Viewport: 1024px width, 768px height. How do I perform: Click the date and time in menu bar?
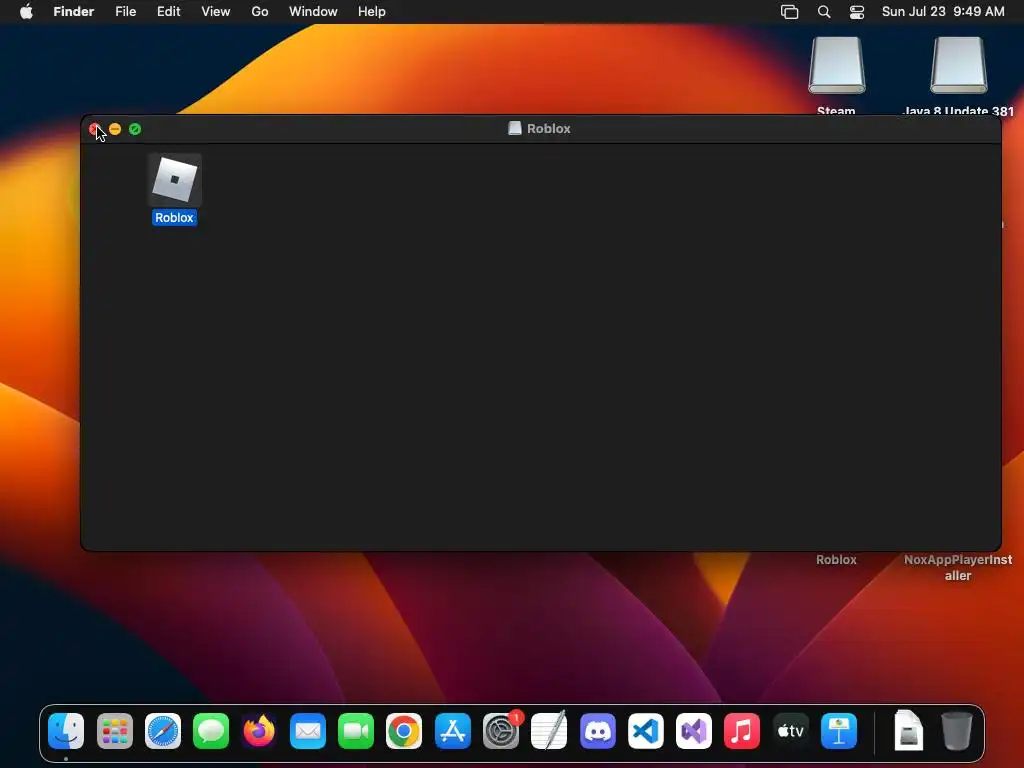[x=943, y=12]
